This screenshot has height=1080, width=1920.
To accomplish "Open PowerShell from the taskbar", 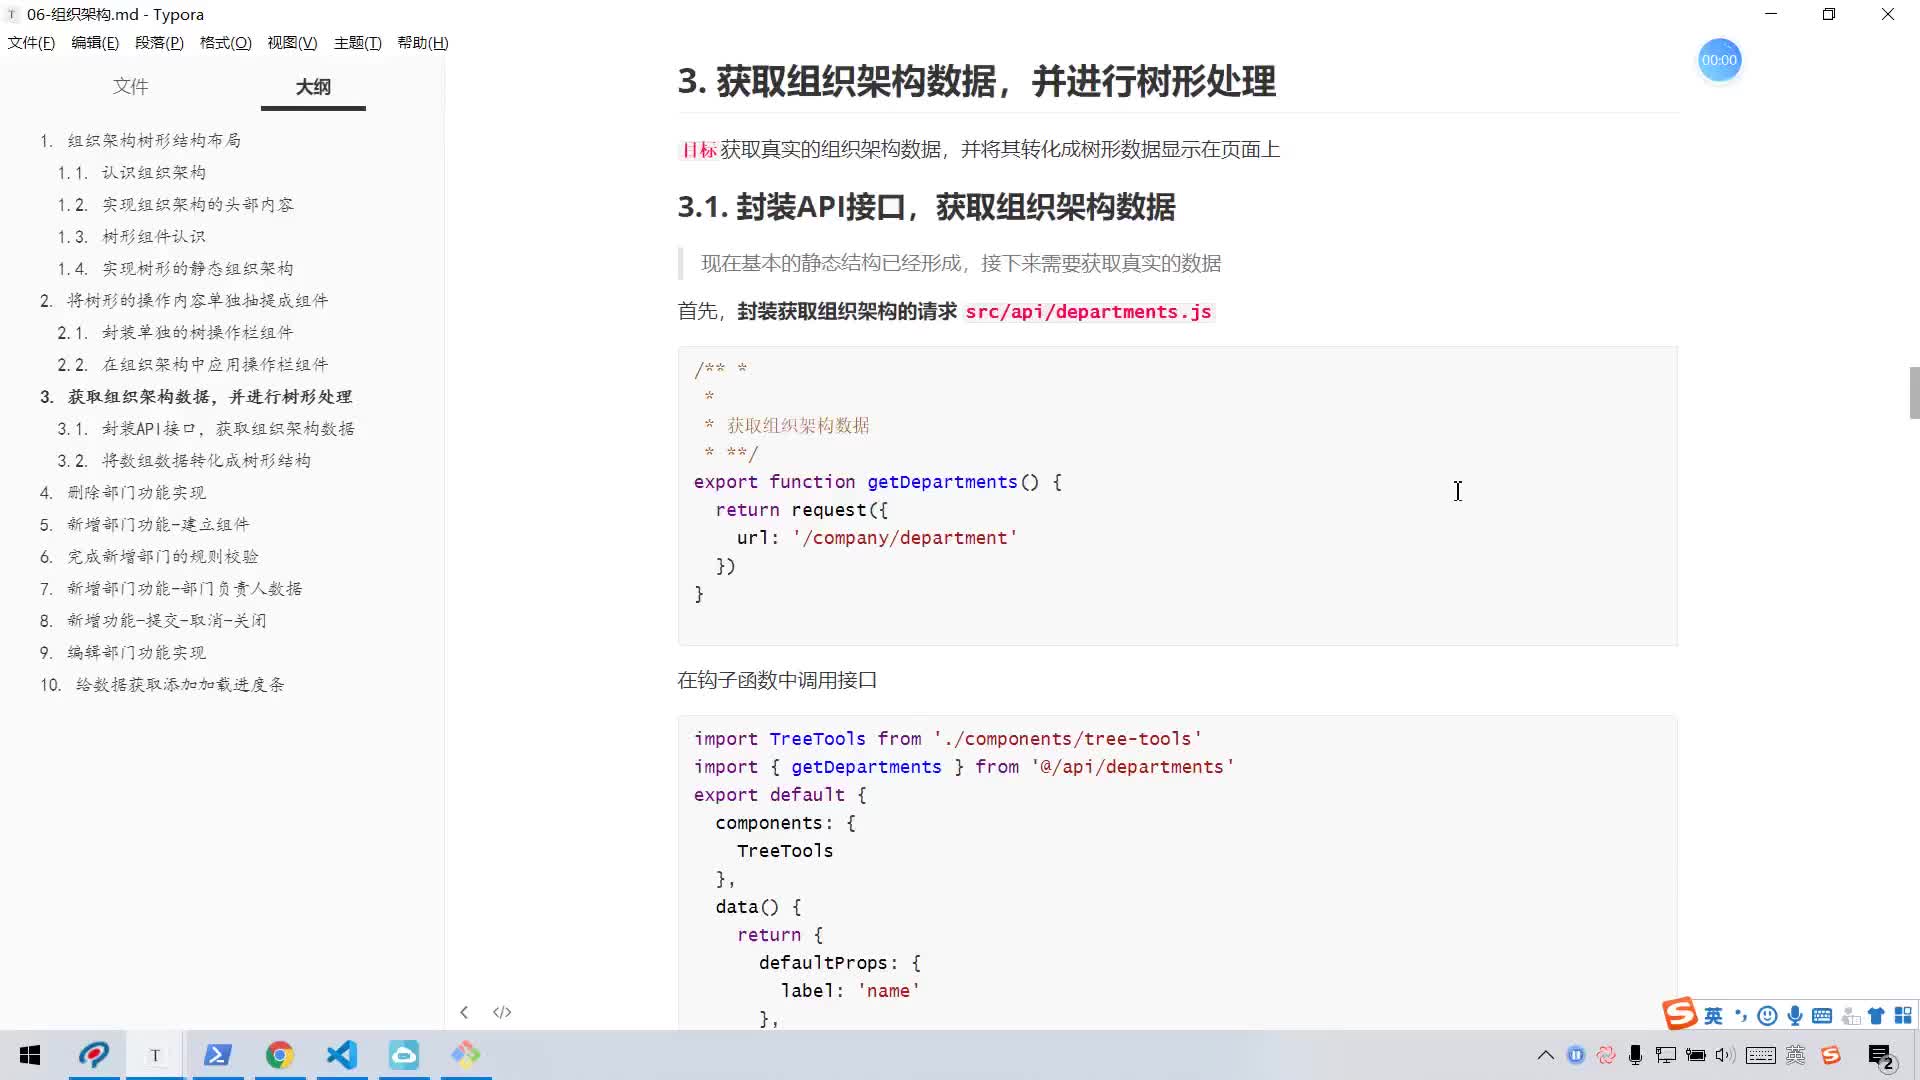I will pos(217,1055).
